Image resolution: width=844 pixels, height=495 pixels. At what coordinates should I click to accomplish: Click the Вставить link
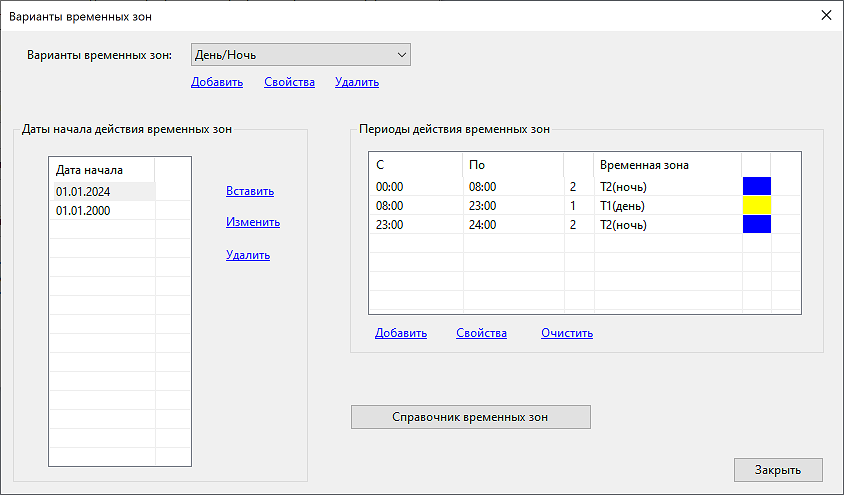click(x=250, y=191)
